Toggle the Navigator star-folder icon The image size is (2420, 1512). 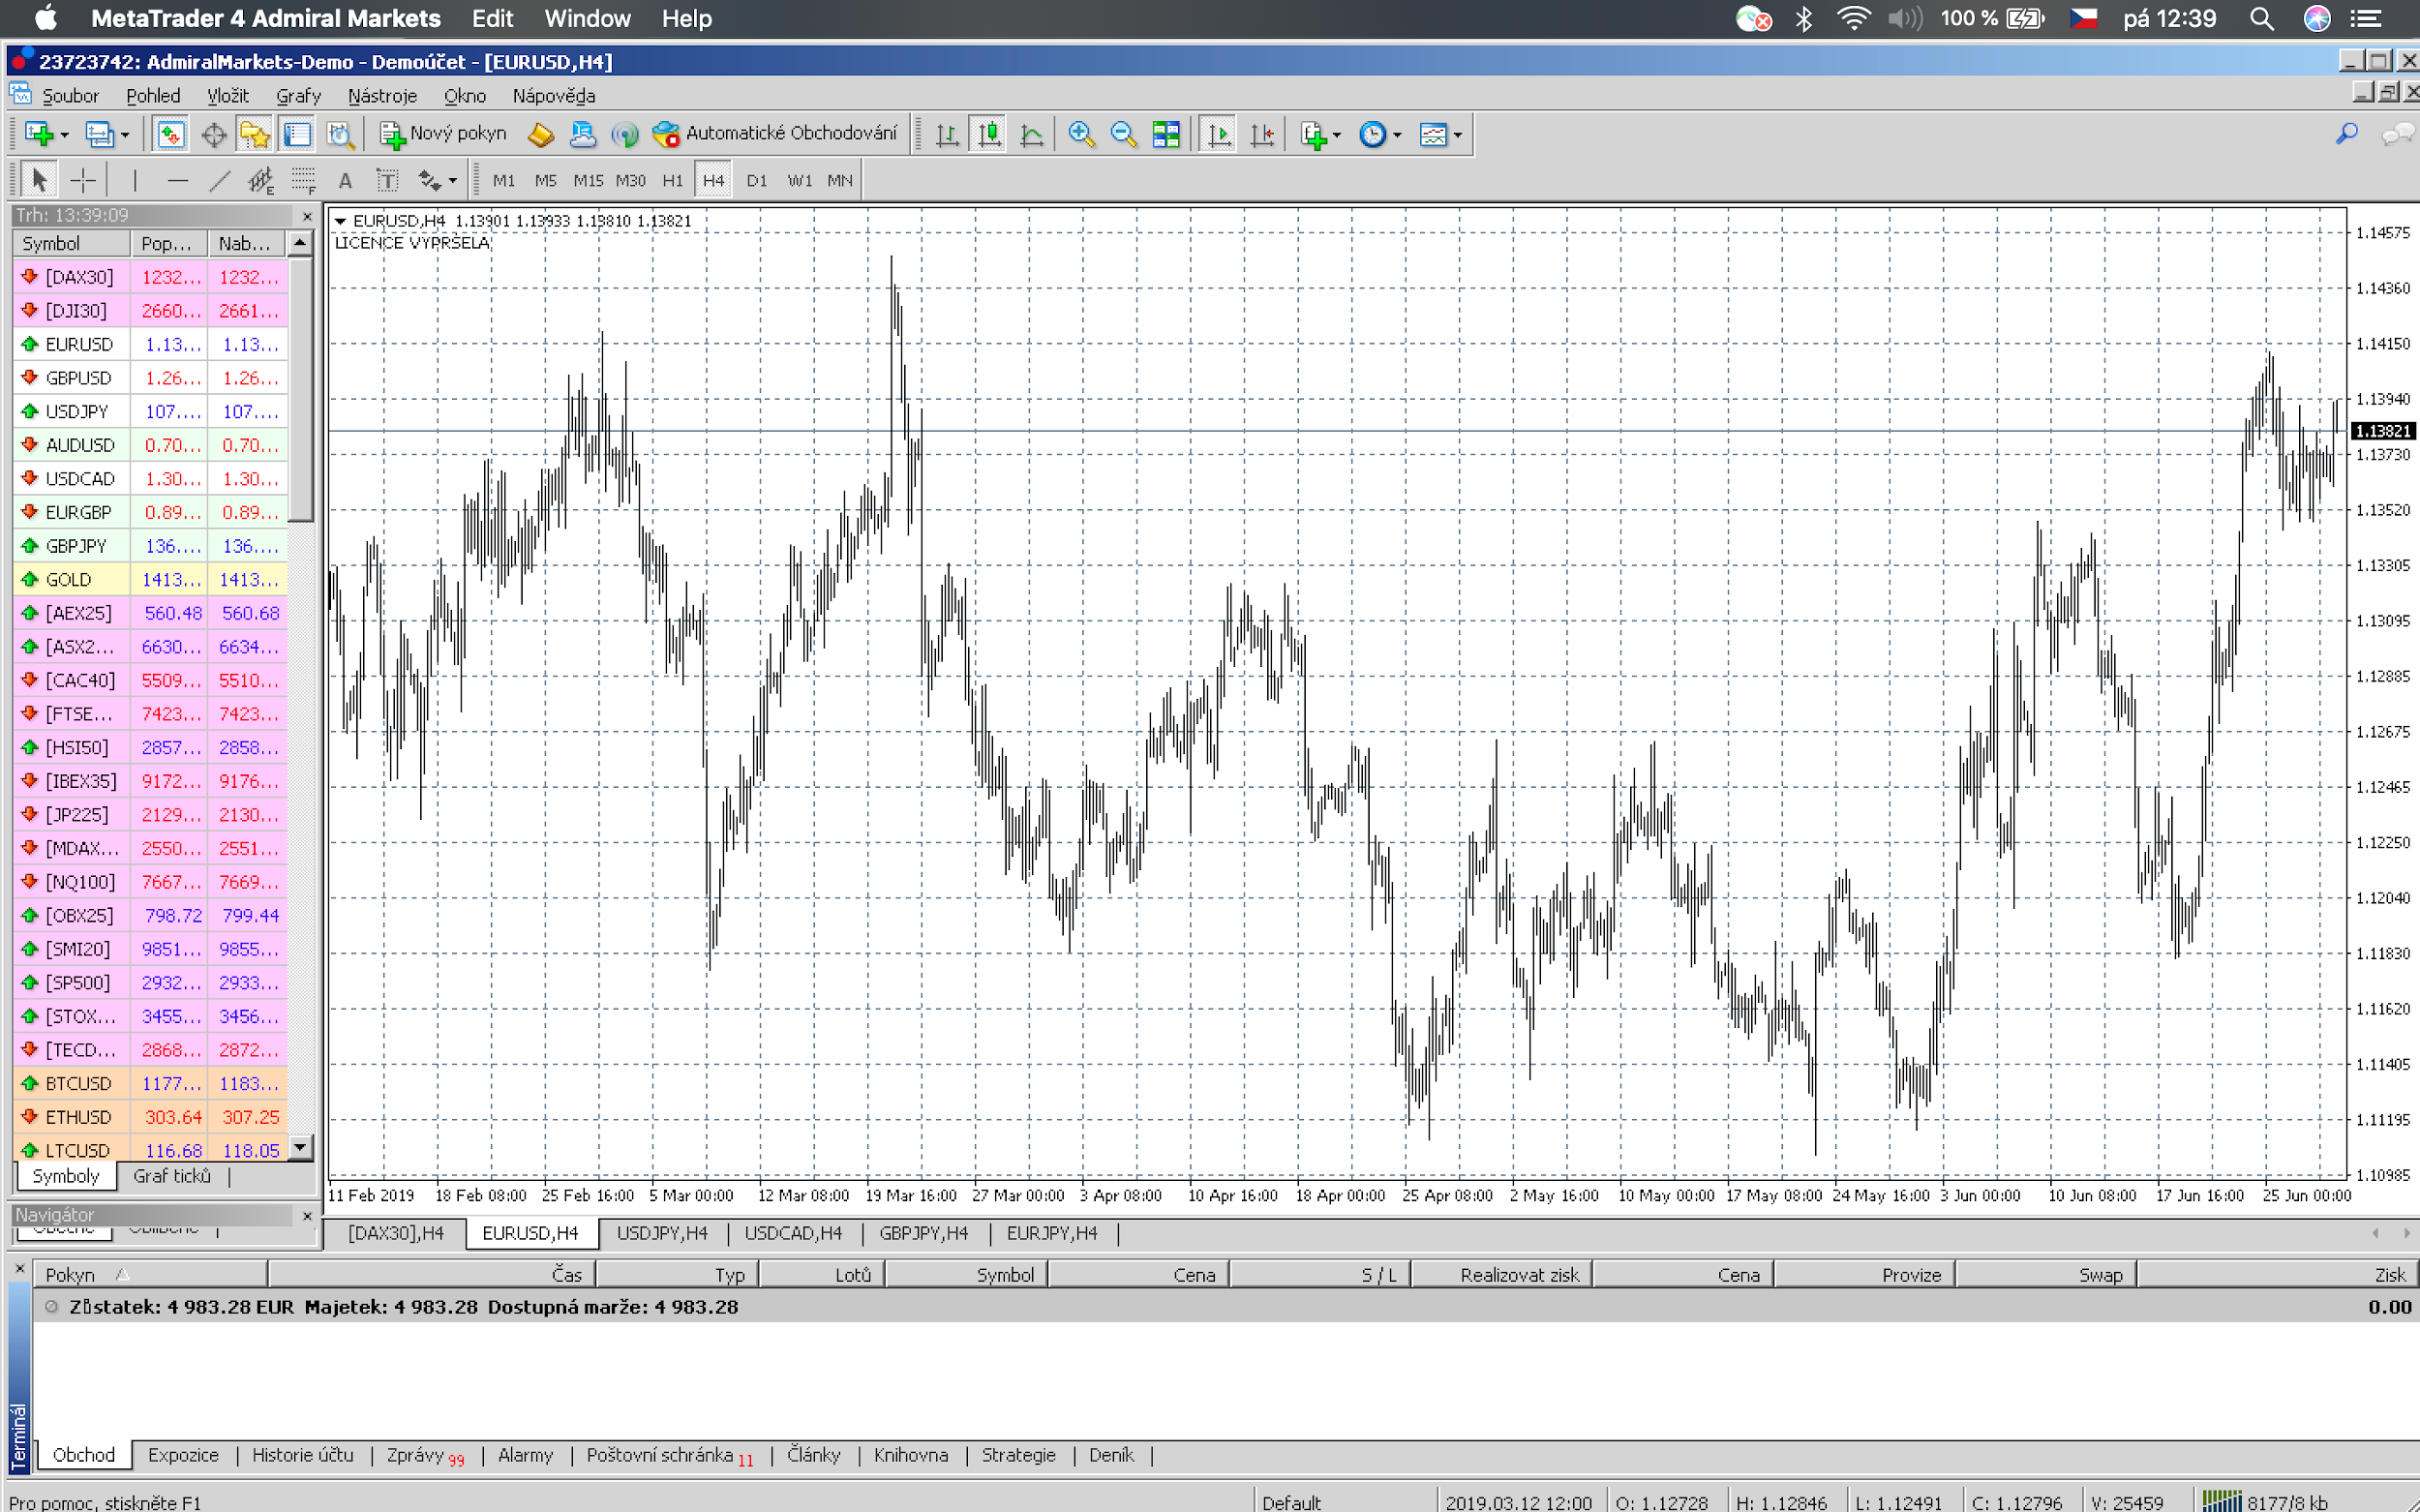(255, 133)
